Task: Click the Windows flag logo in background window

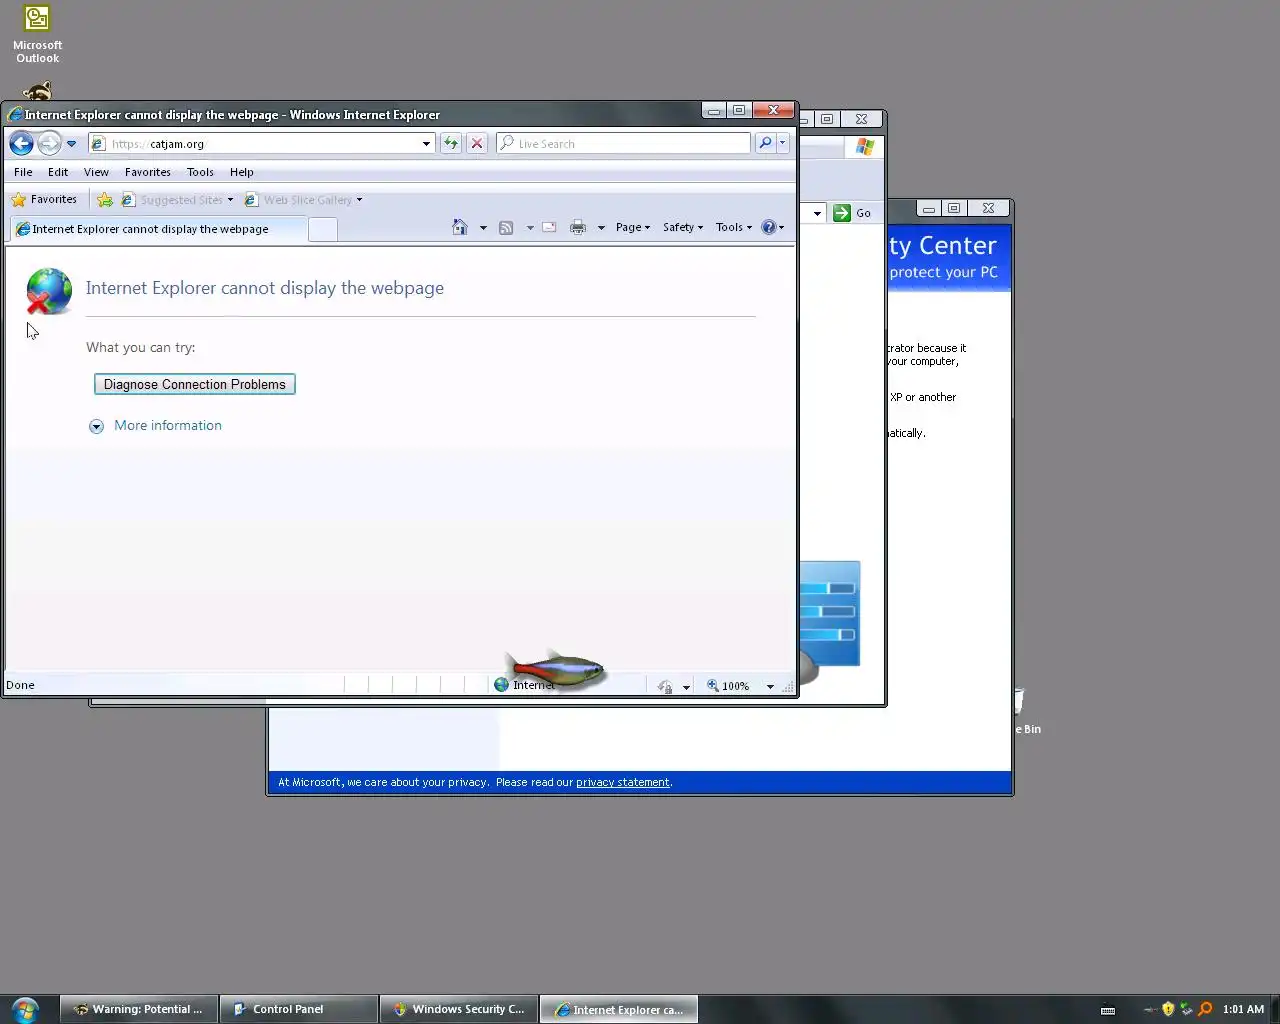Action: (x=865, y=147)
